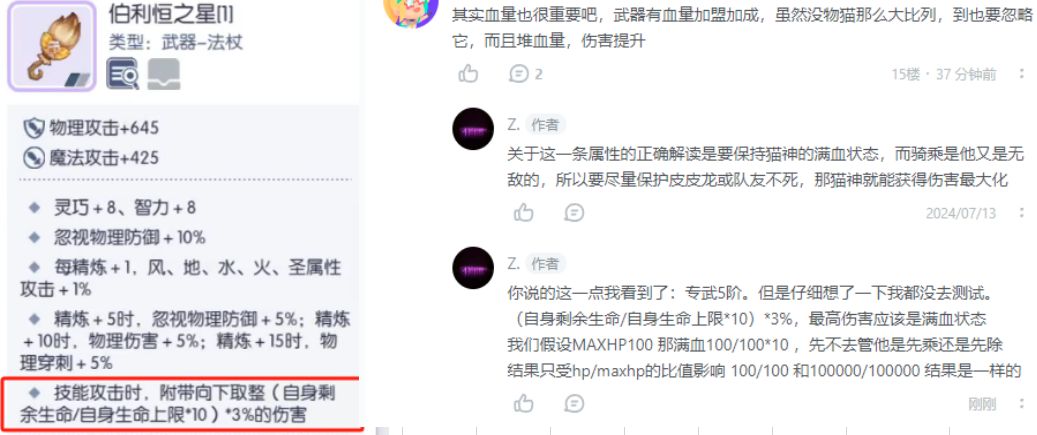Open more options on the 刚刚 reply
This screenshot has width=1037, height=435.
[1022, 403]
